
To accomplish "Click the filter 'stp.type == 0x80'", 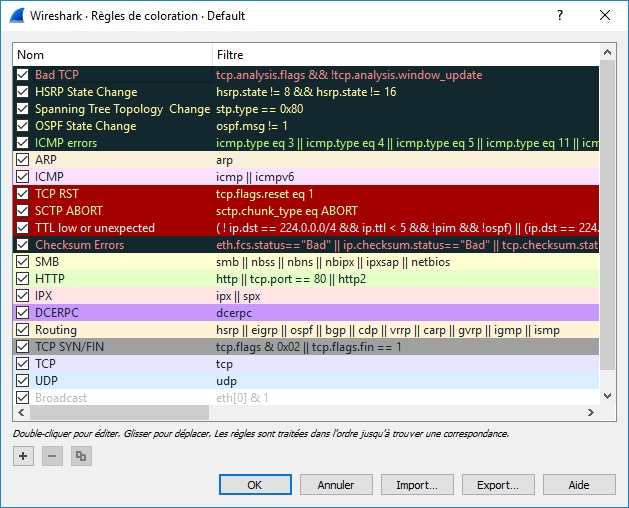I will [260, 109].
